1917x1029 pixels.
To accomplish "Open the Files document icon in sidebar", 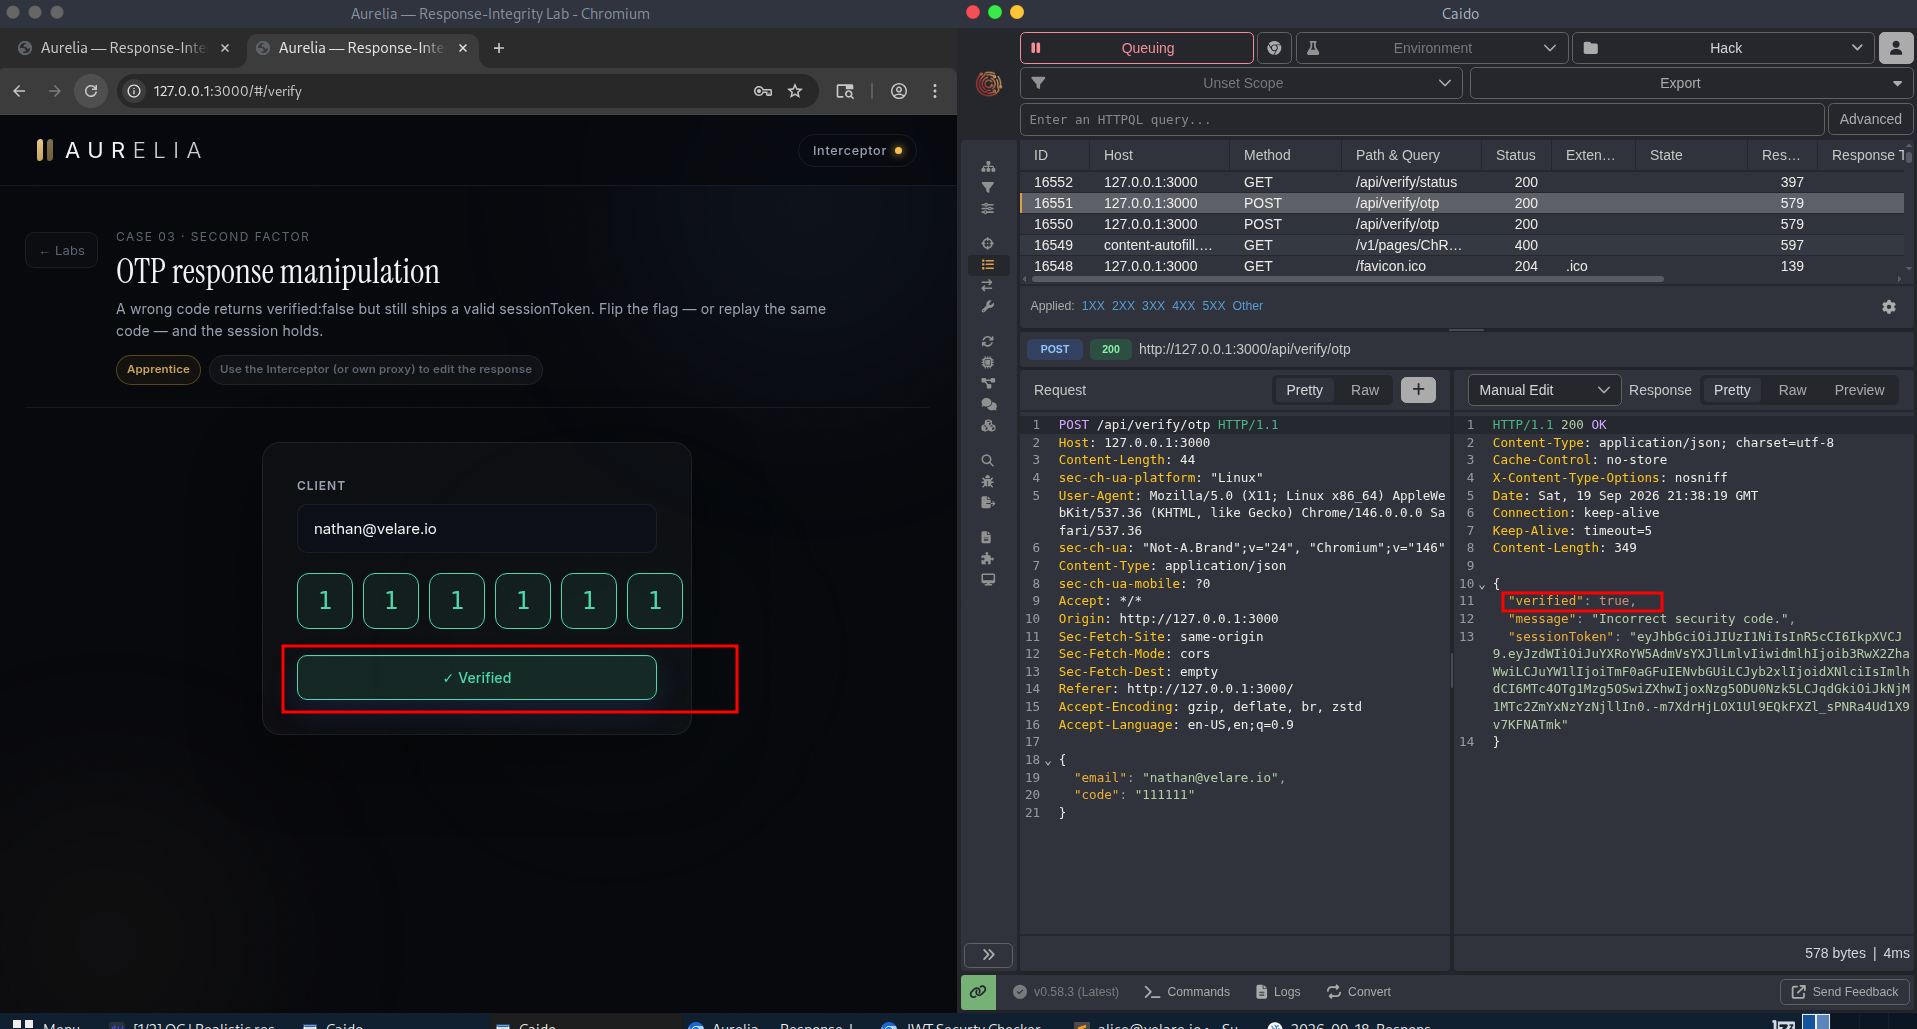I will (x=988, y=538).
